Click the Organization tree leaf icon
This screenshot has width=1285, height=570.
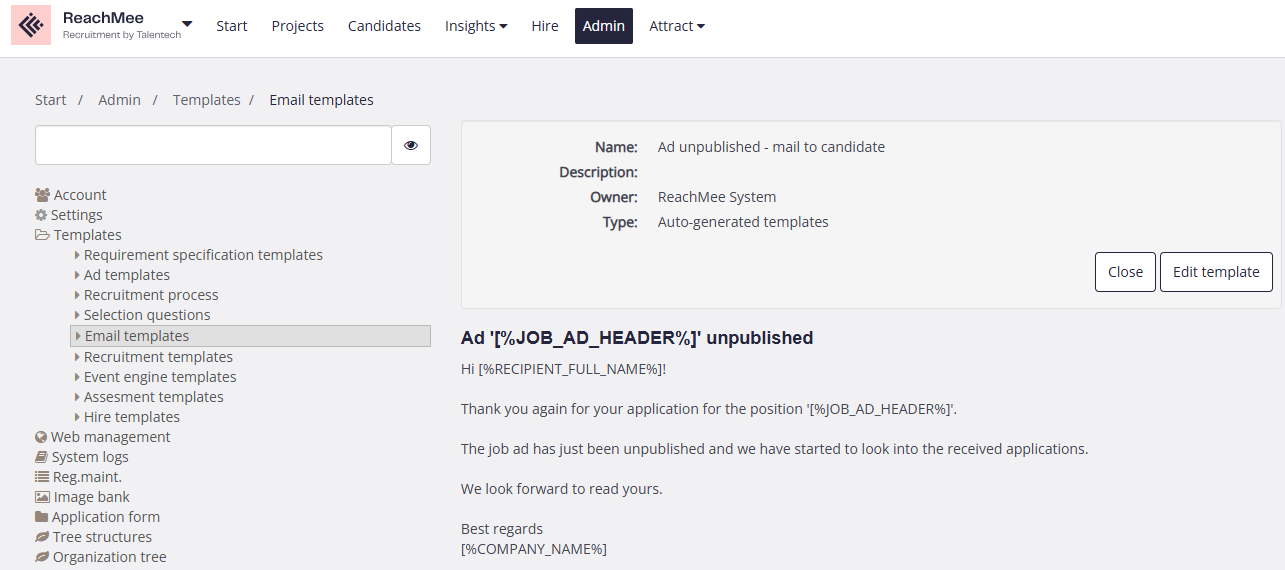coord(42,557)
